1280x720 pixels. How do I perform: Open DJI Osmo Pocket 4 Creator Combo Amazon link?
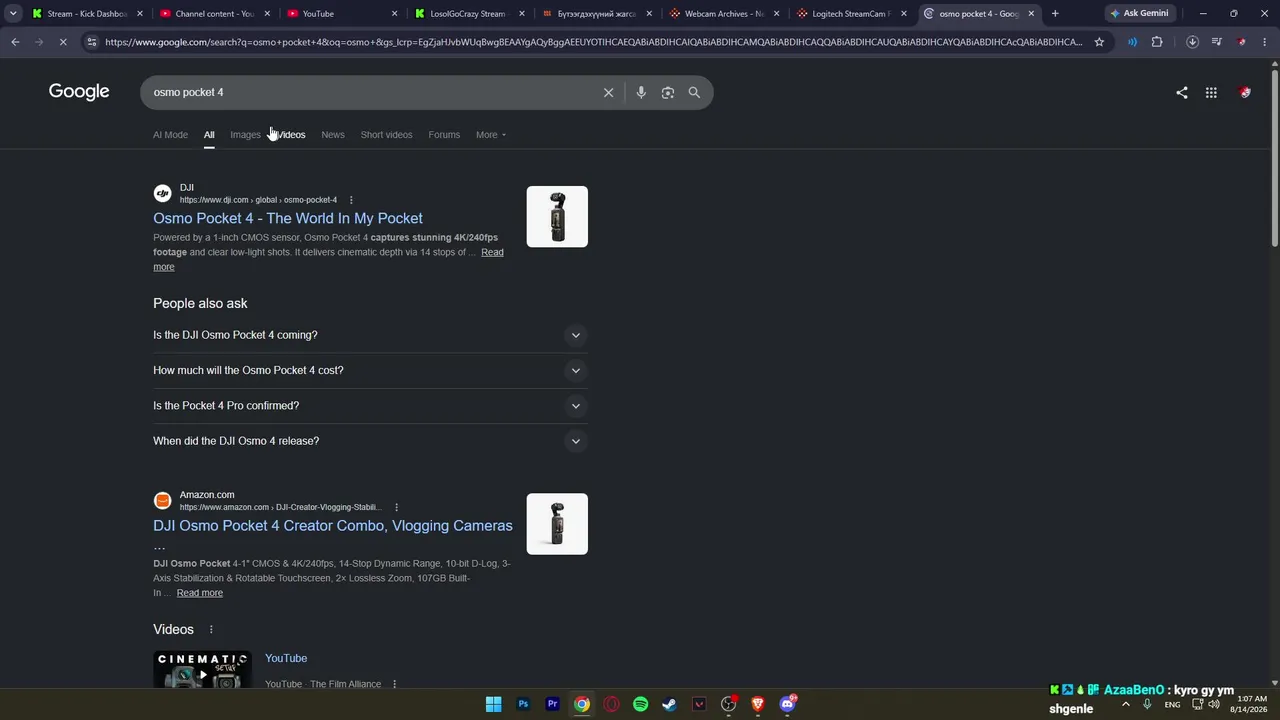click(333, 526)
